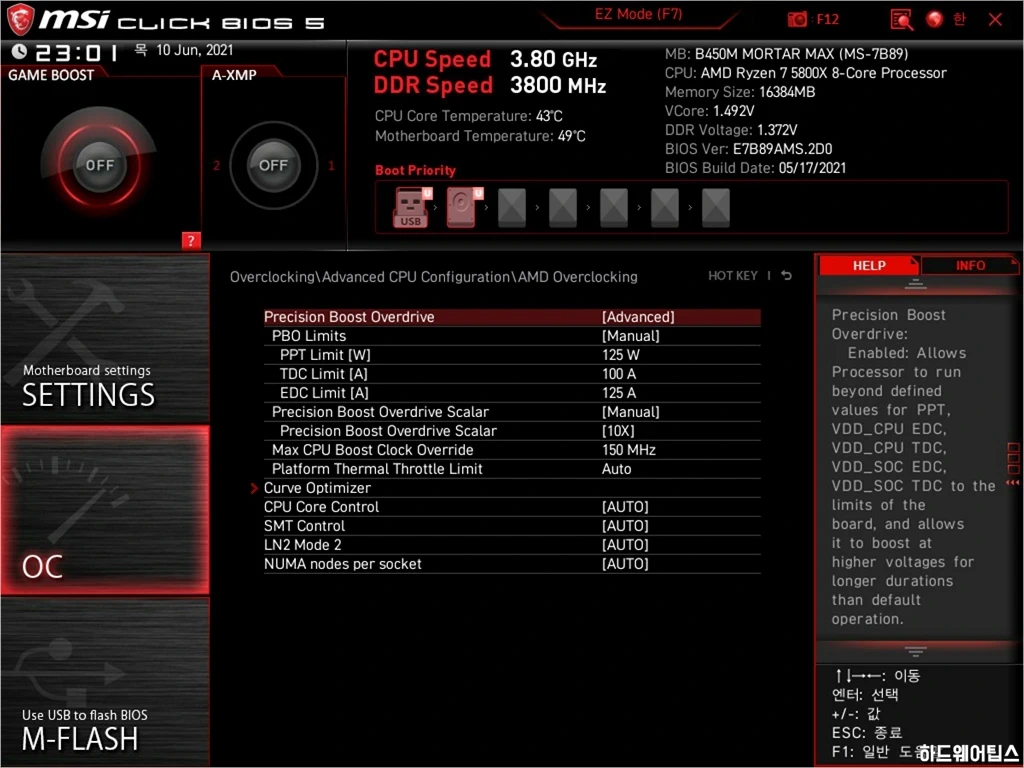
Task: Take a screenshot with the F12 camera icon
Action: click(x=797, y=20)
